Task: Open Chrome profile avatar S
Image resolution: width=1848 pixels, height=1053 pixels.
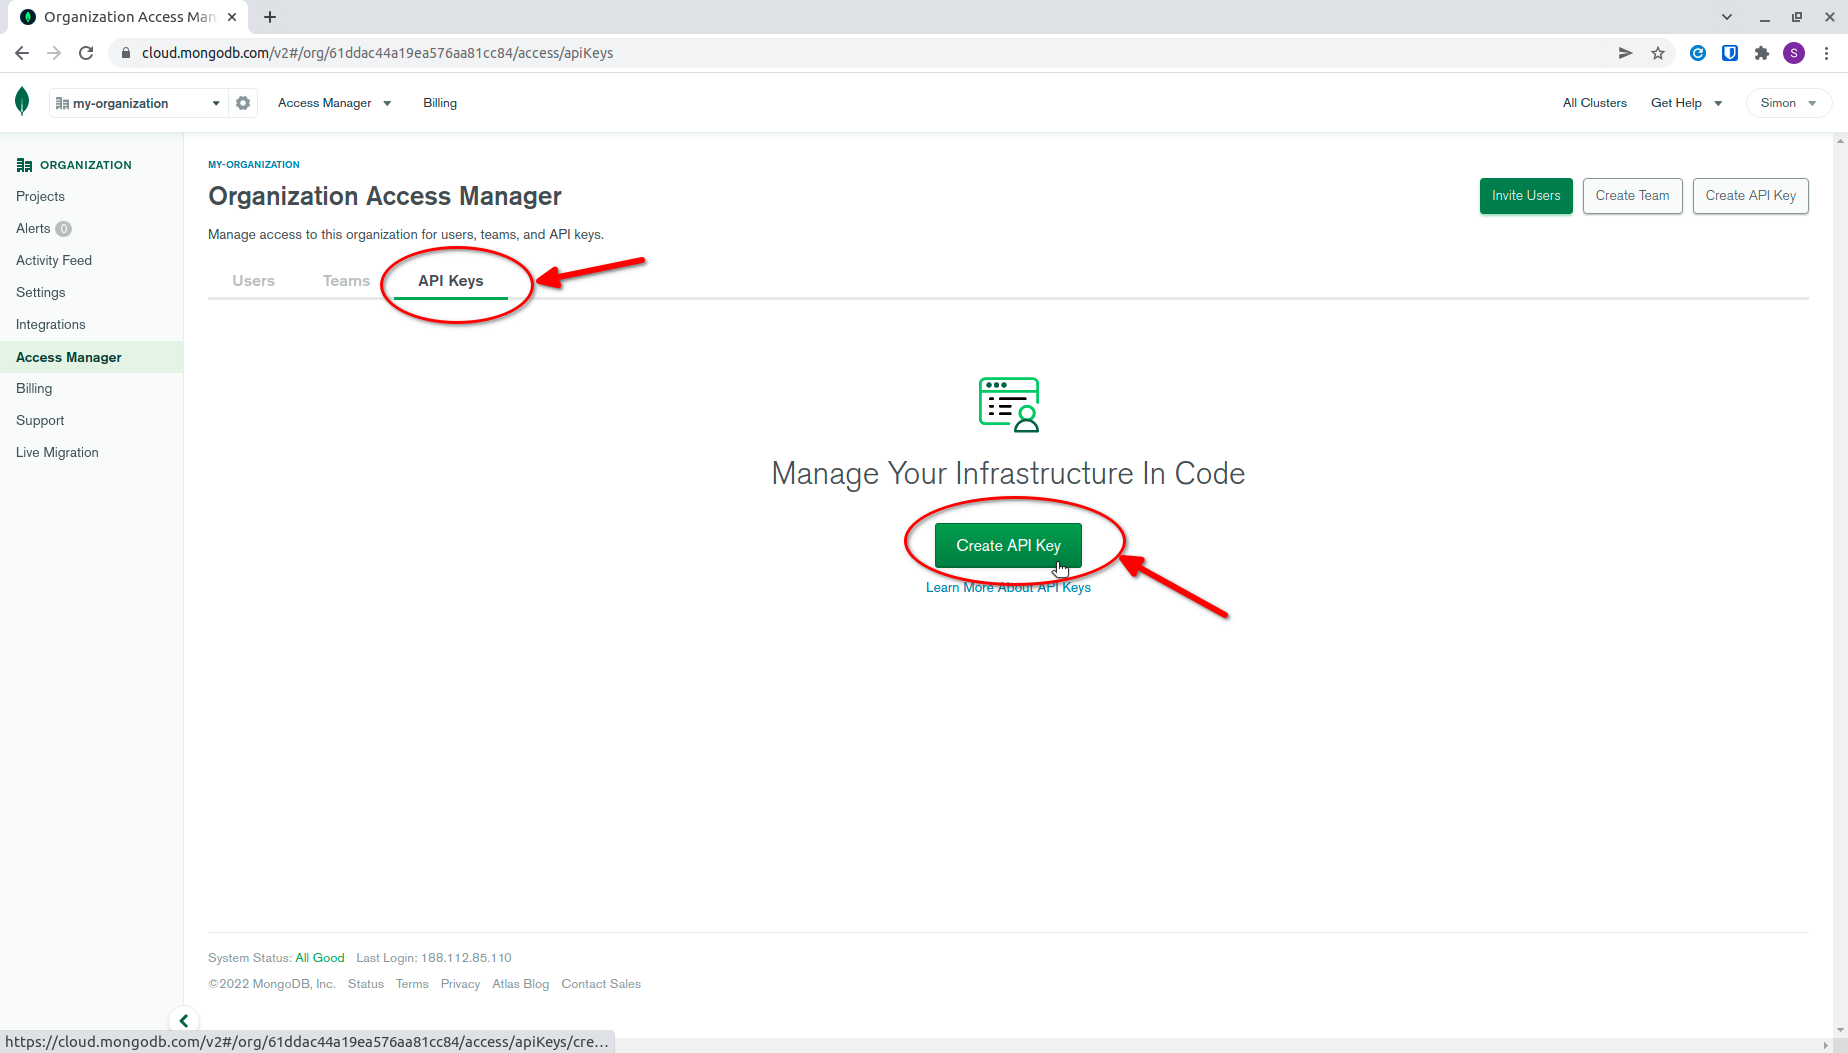Action: click(1794, 53)
